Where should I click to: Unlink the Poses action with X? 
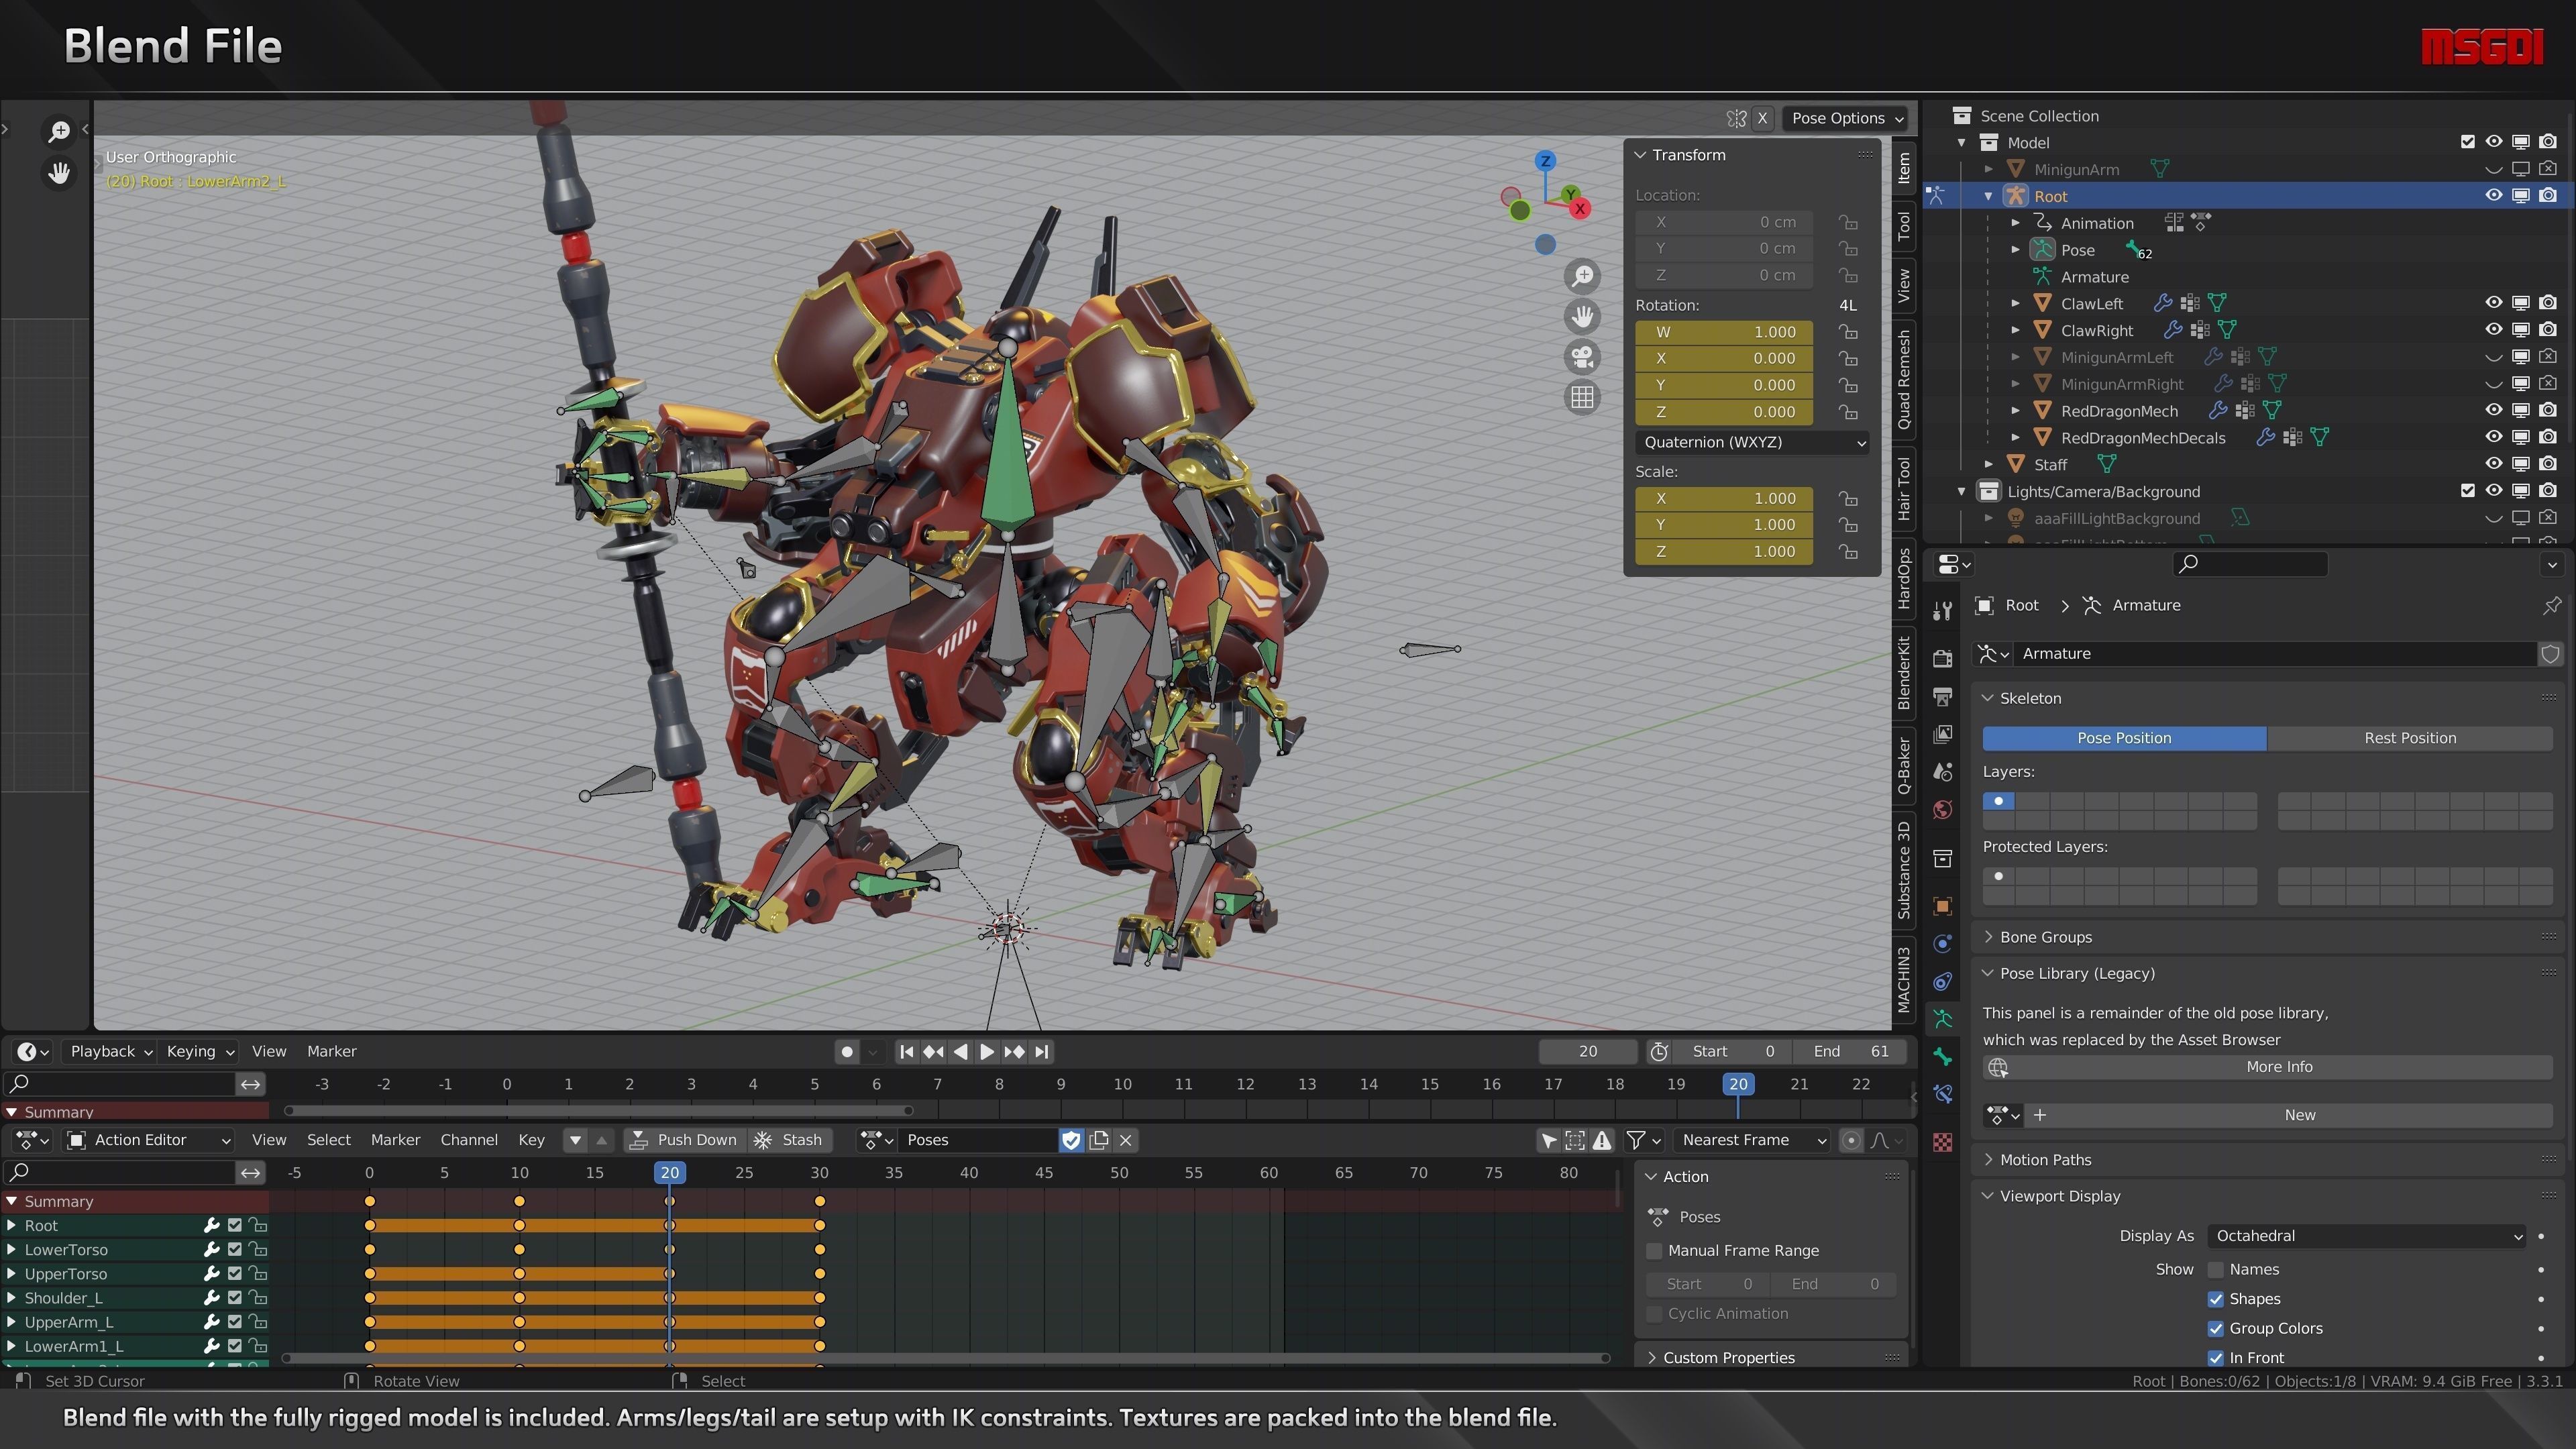[x=1125, y=1140]
